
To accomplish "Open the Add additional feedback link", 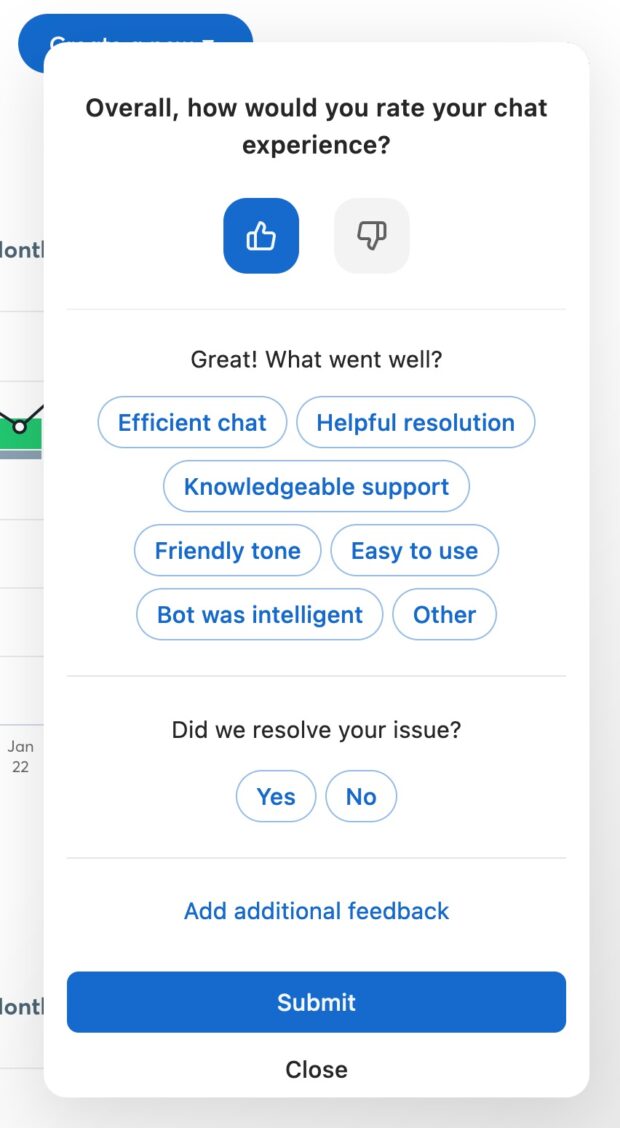I will click(x=316, y=911).
